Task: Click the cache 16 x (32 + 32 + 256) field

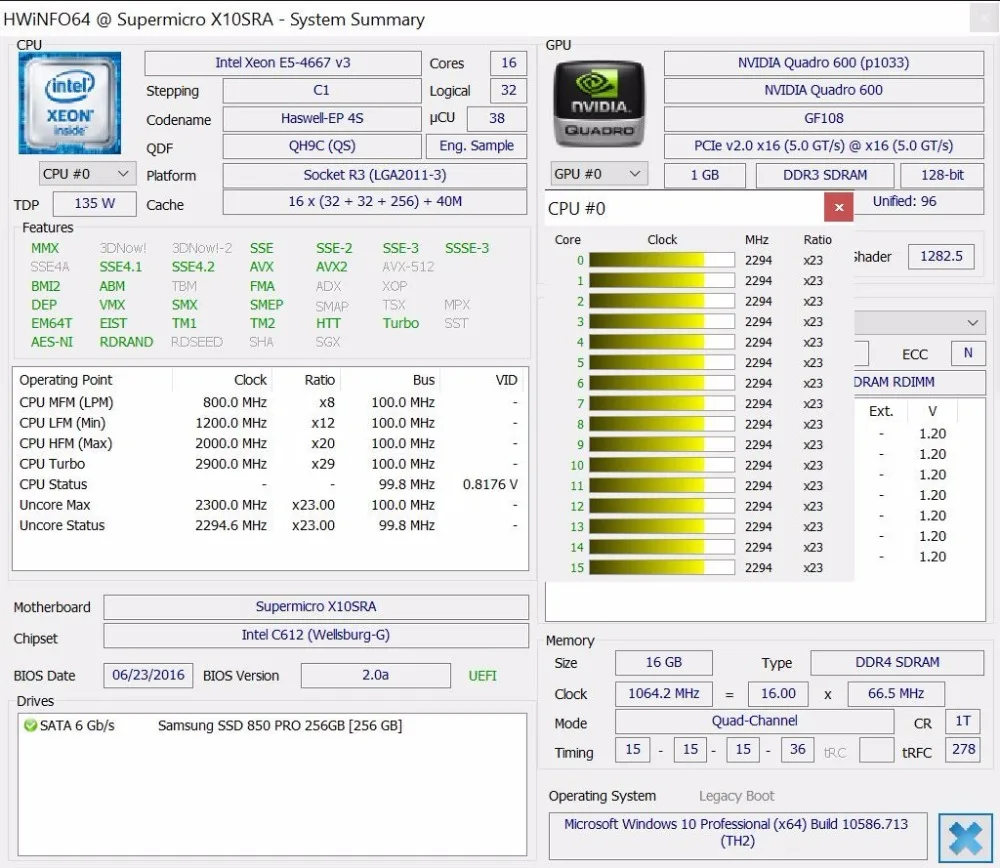Action: click(375, 202)
